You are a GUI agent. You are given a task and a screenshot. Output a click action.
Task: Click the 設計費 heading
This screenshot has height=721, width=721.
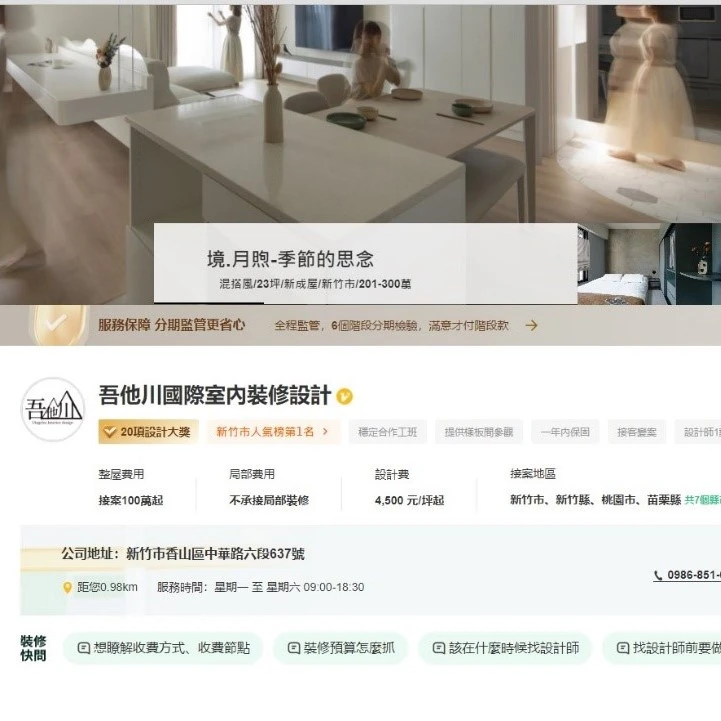(x=392, y=474)
